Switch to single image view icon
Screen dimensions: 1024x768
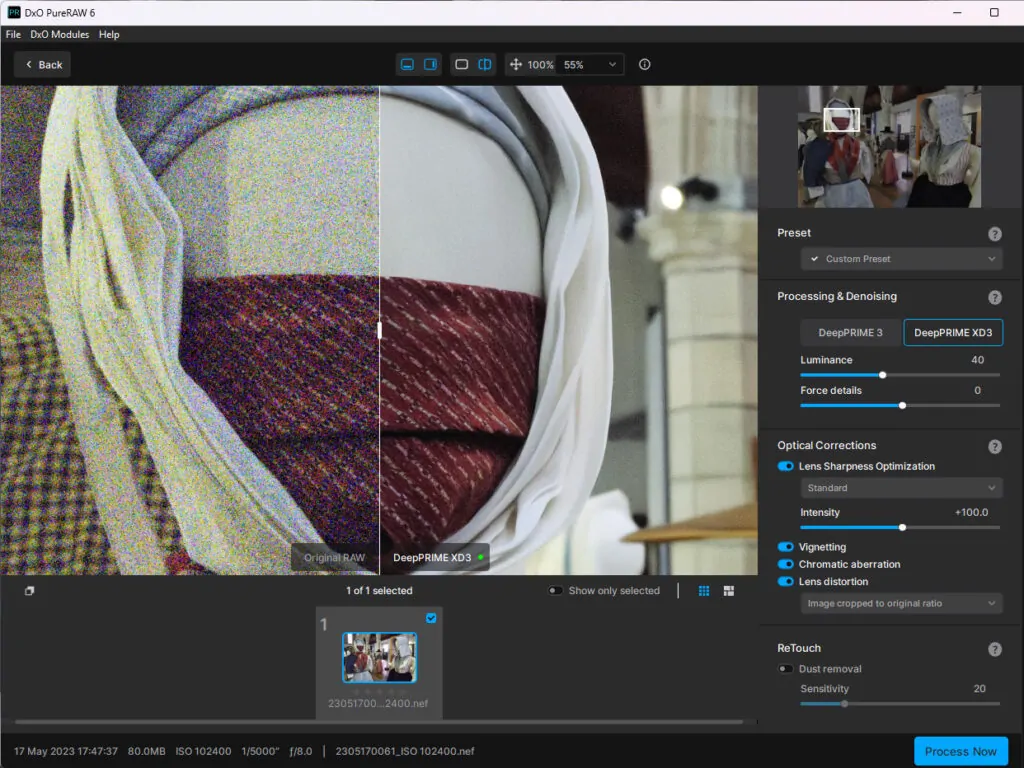(x=461, y=64)
